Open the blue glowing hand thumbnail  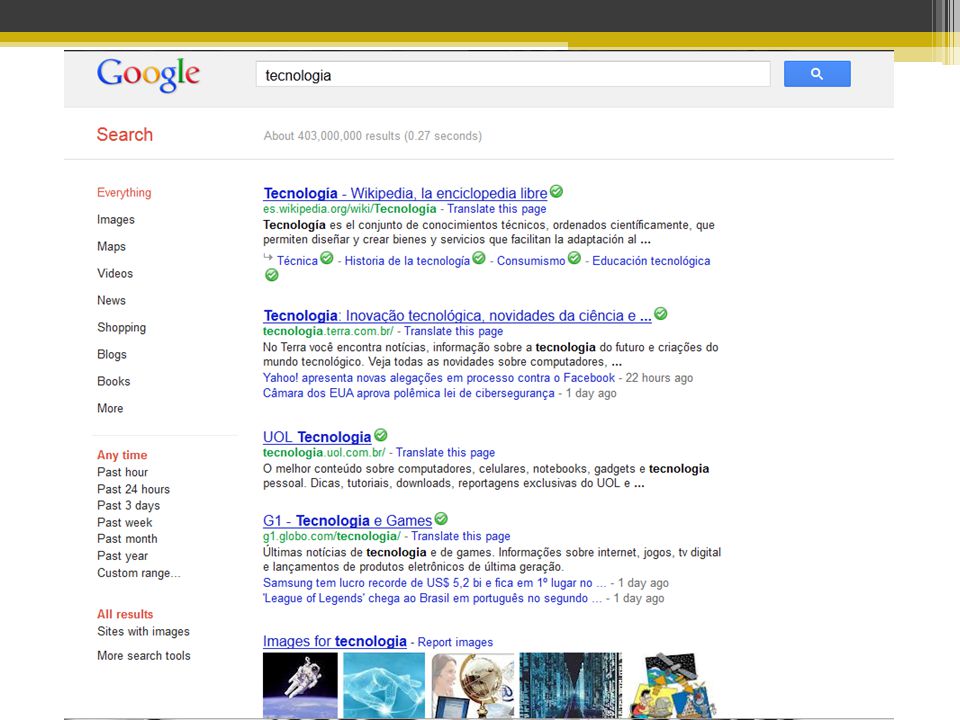pyautogui.click(x=384, y=685)
